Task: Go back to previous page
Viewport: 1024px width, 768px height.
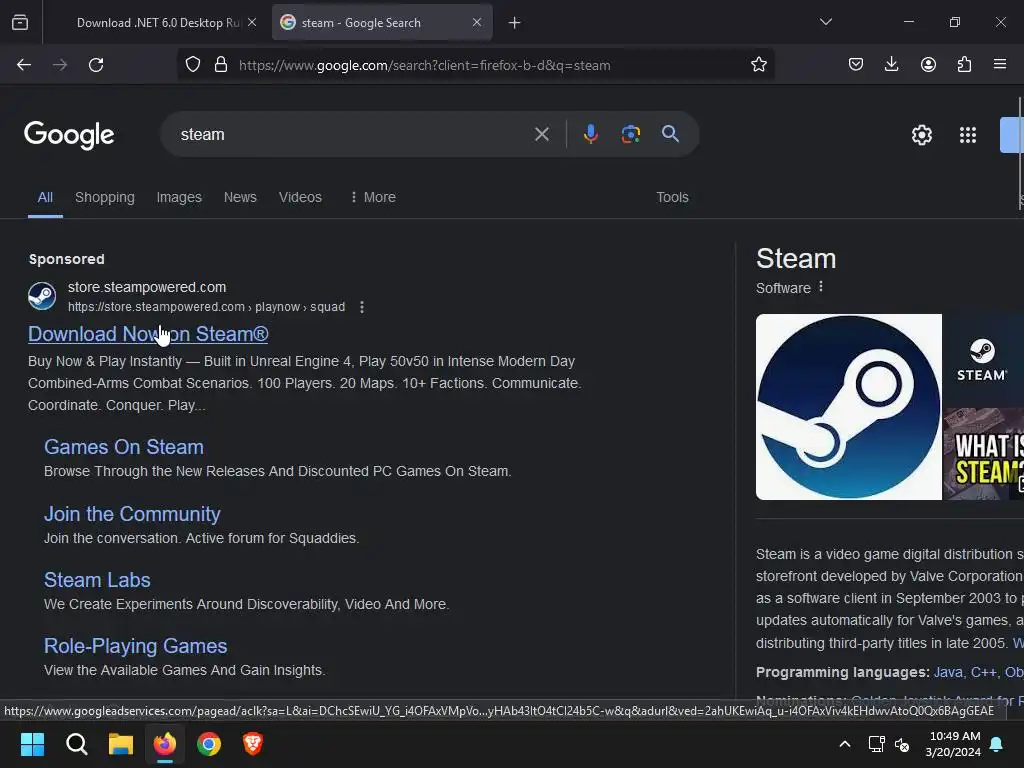Action: (24, 65)
